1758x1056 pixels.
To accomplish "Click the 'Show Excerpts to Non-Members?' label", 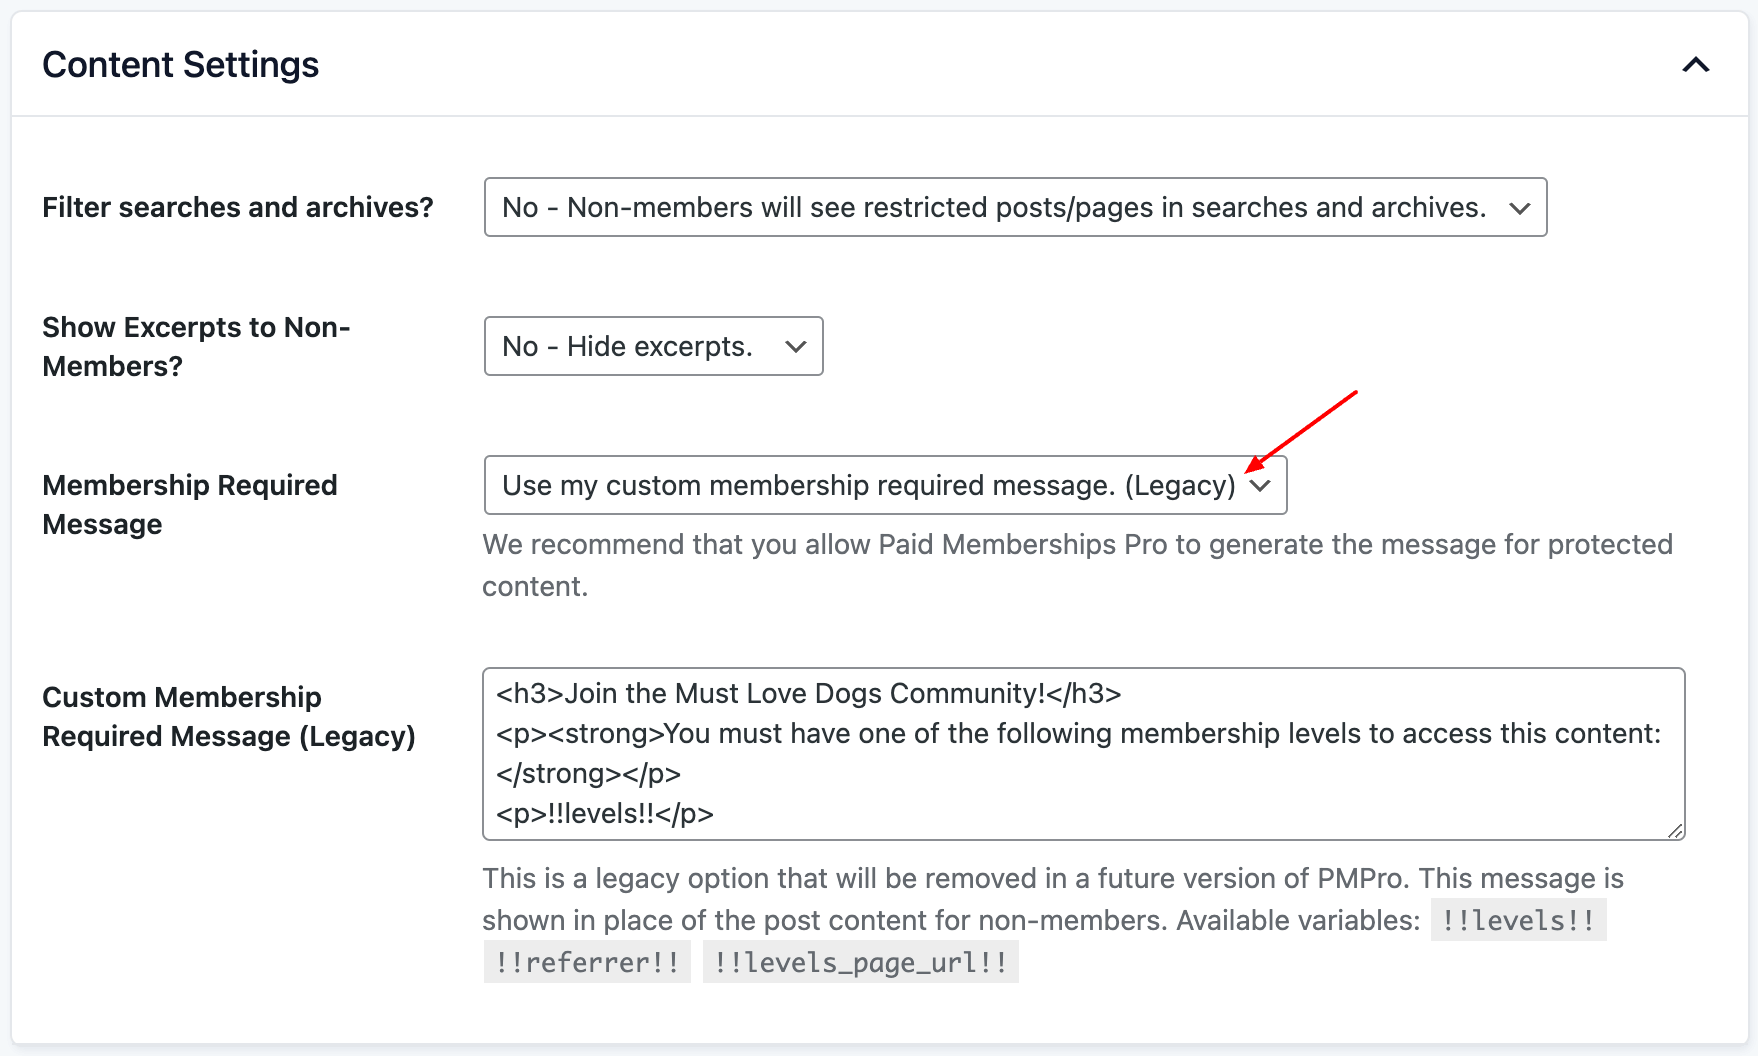I will coord(196,346).
